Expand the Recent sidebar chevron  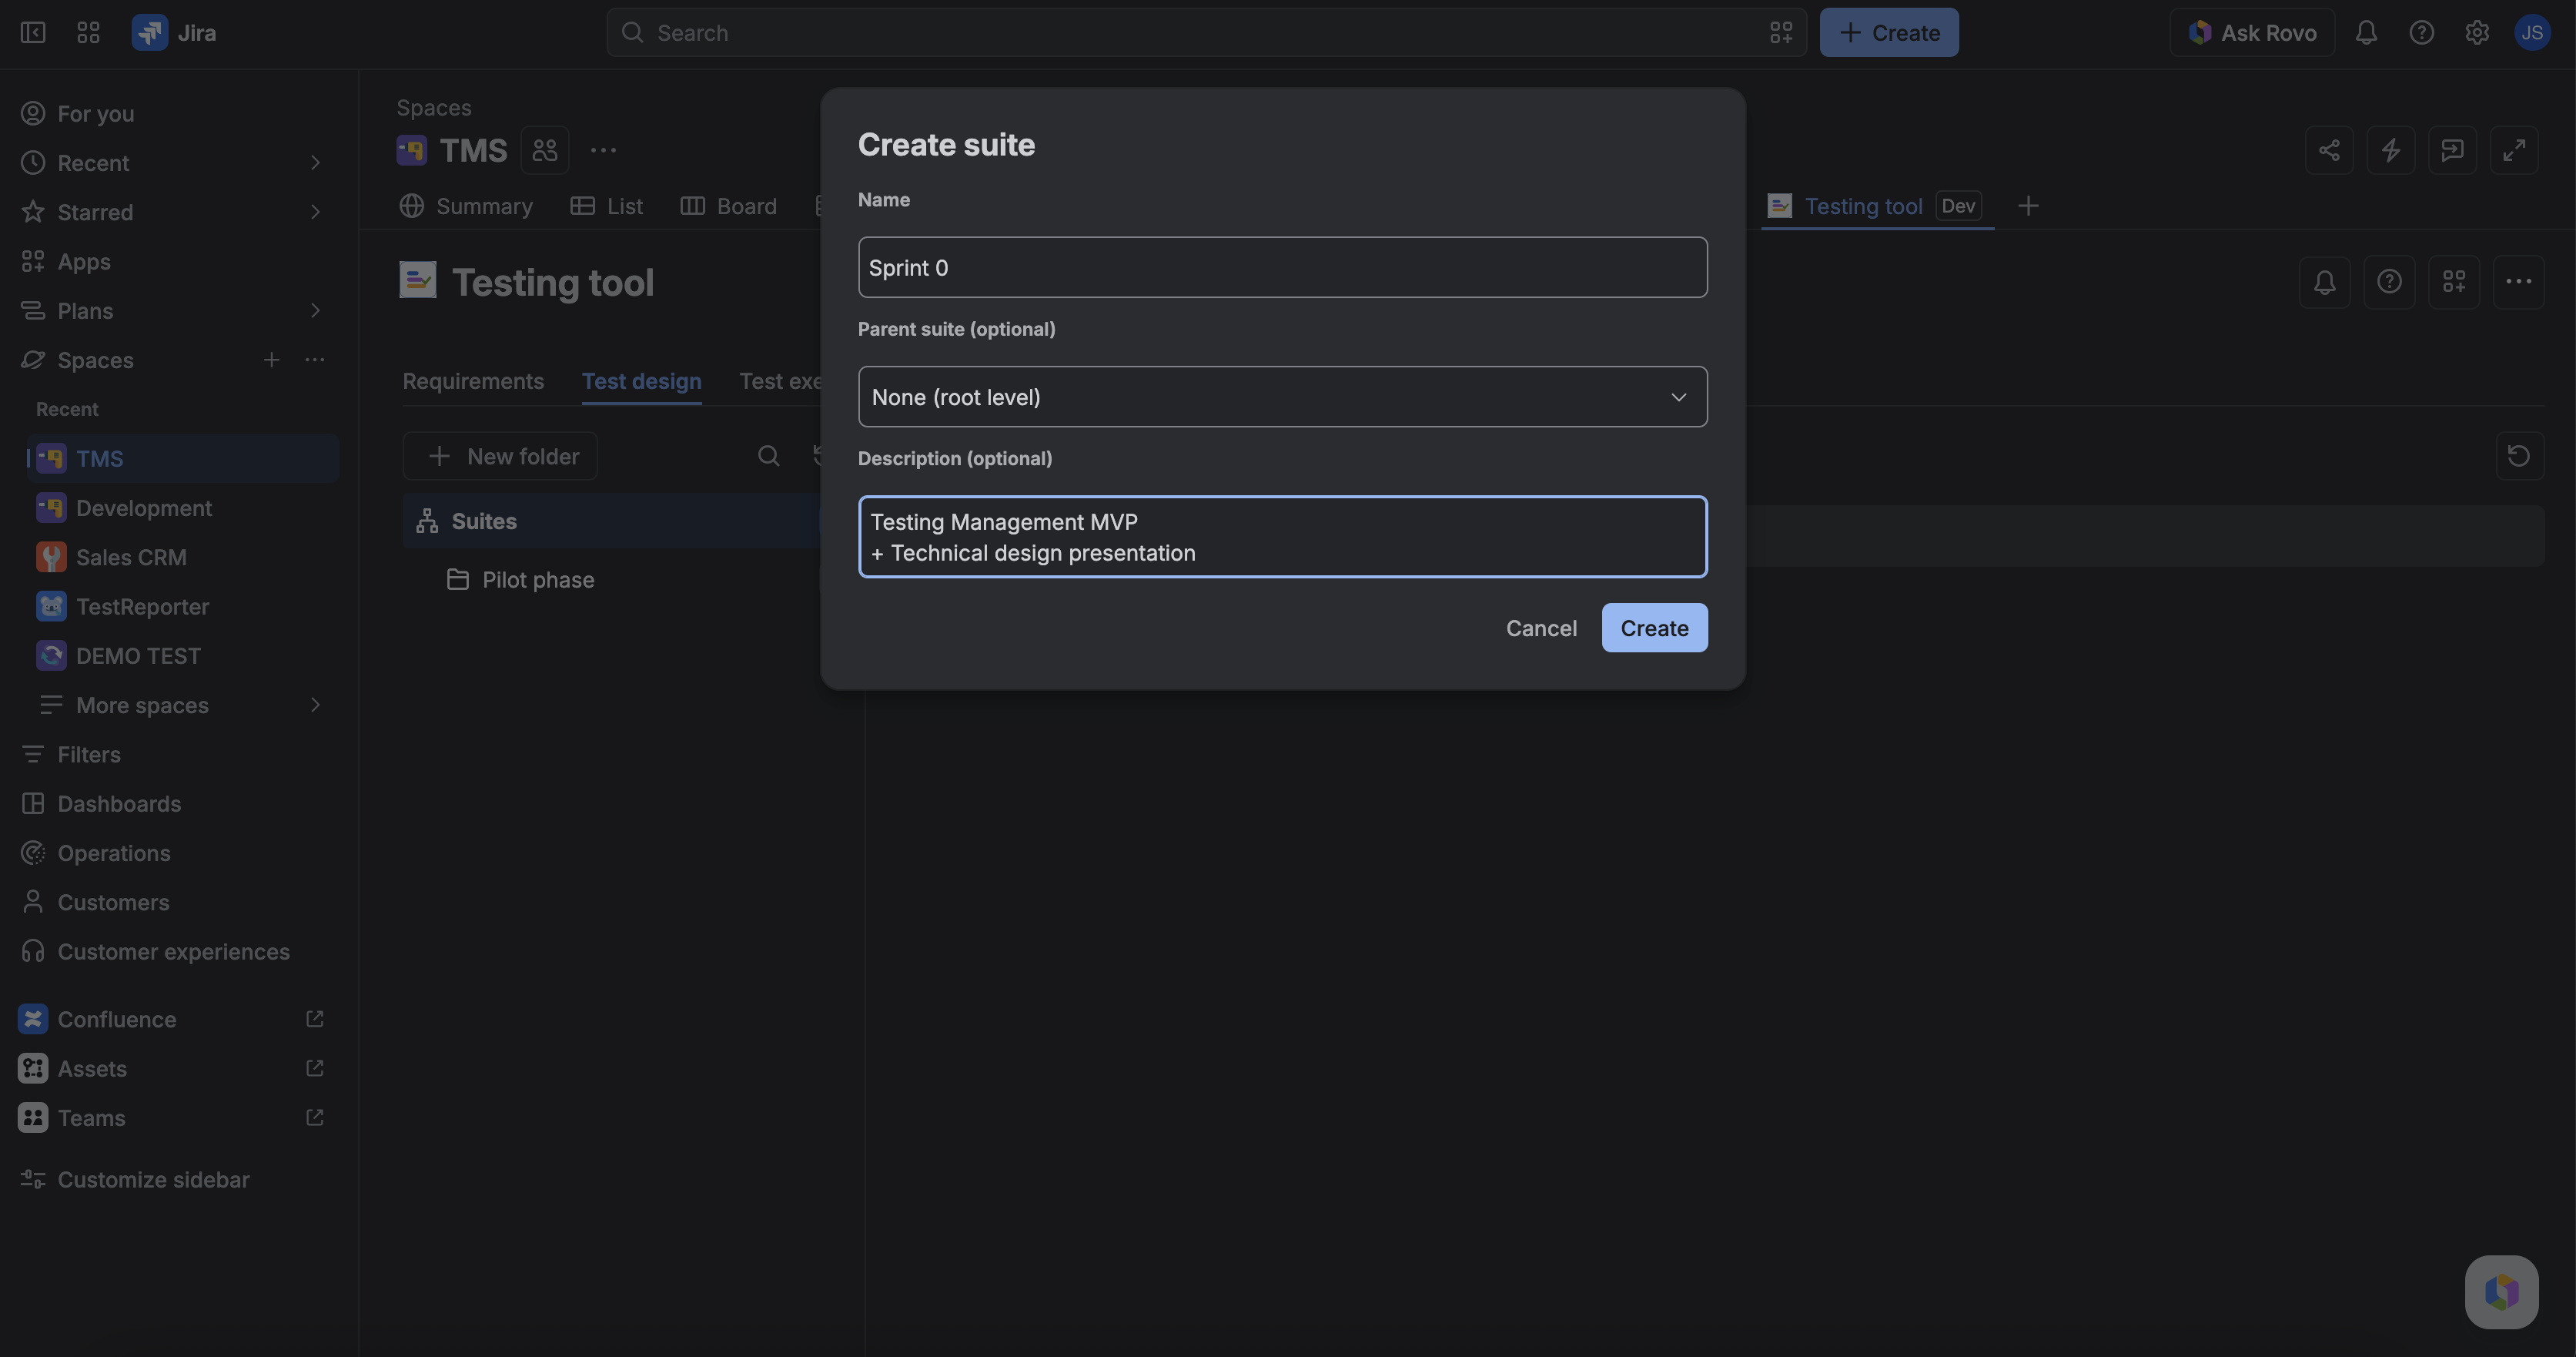(x=315, y=163)
